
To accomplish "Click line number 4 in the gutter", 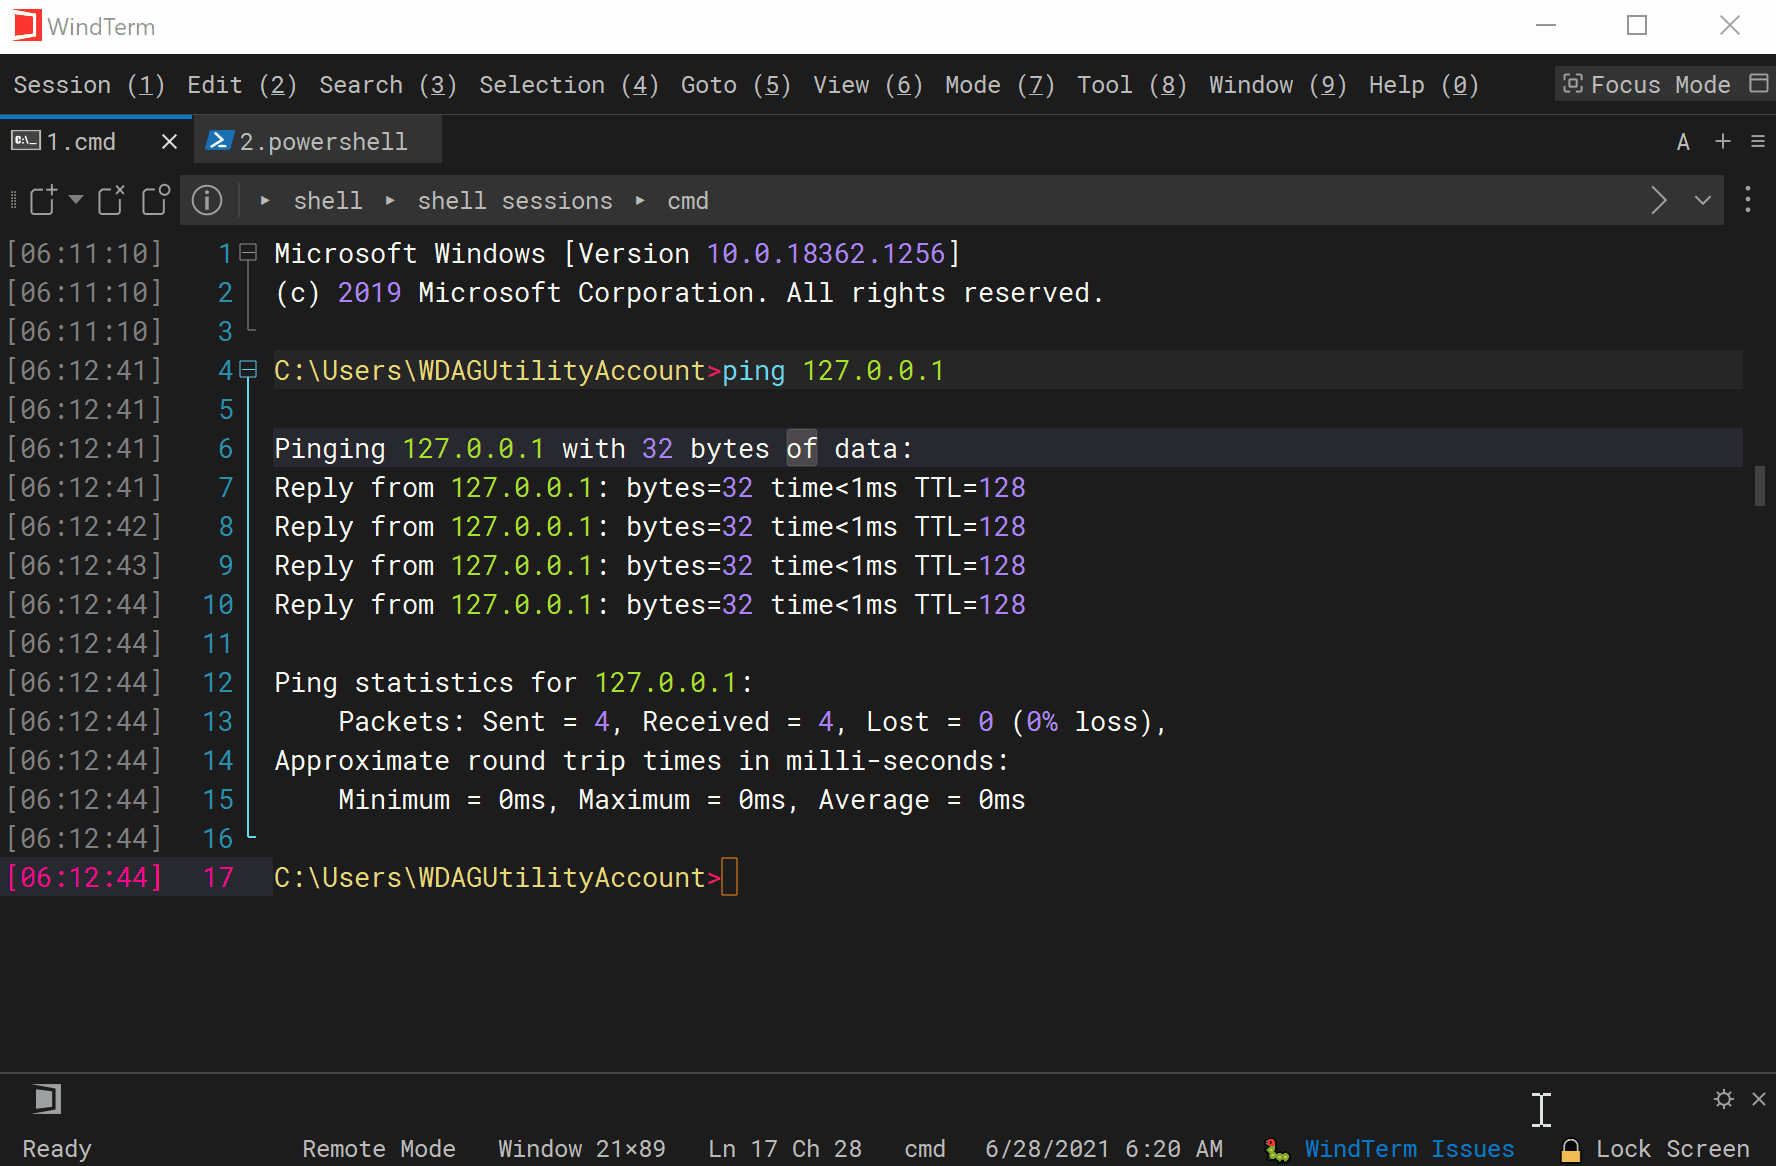I will pyautogui.click(x=226, y=371).
